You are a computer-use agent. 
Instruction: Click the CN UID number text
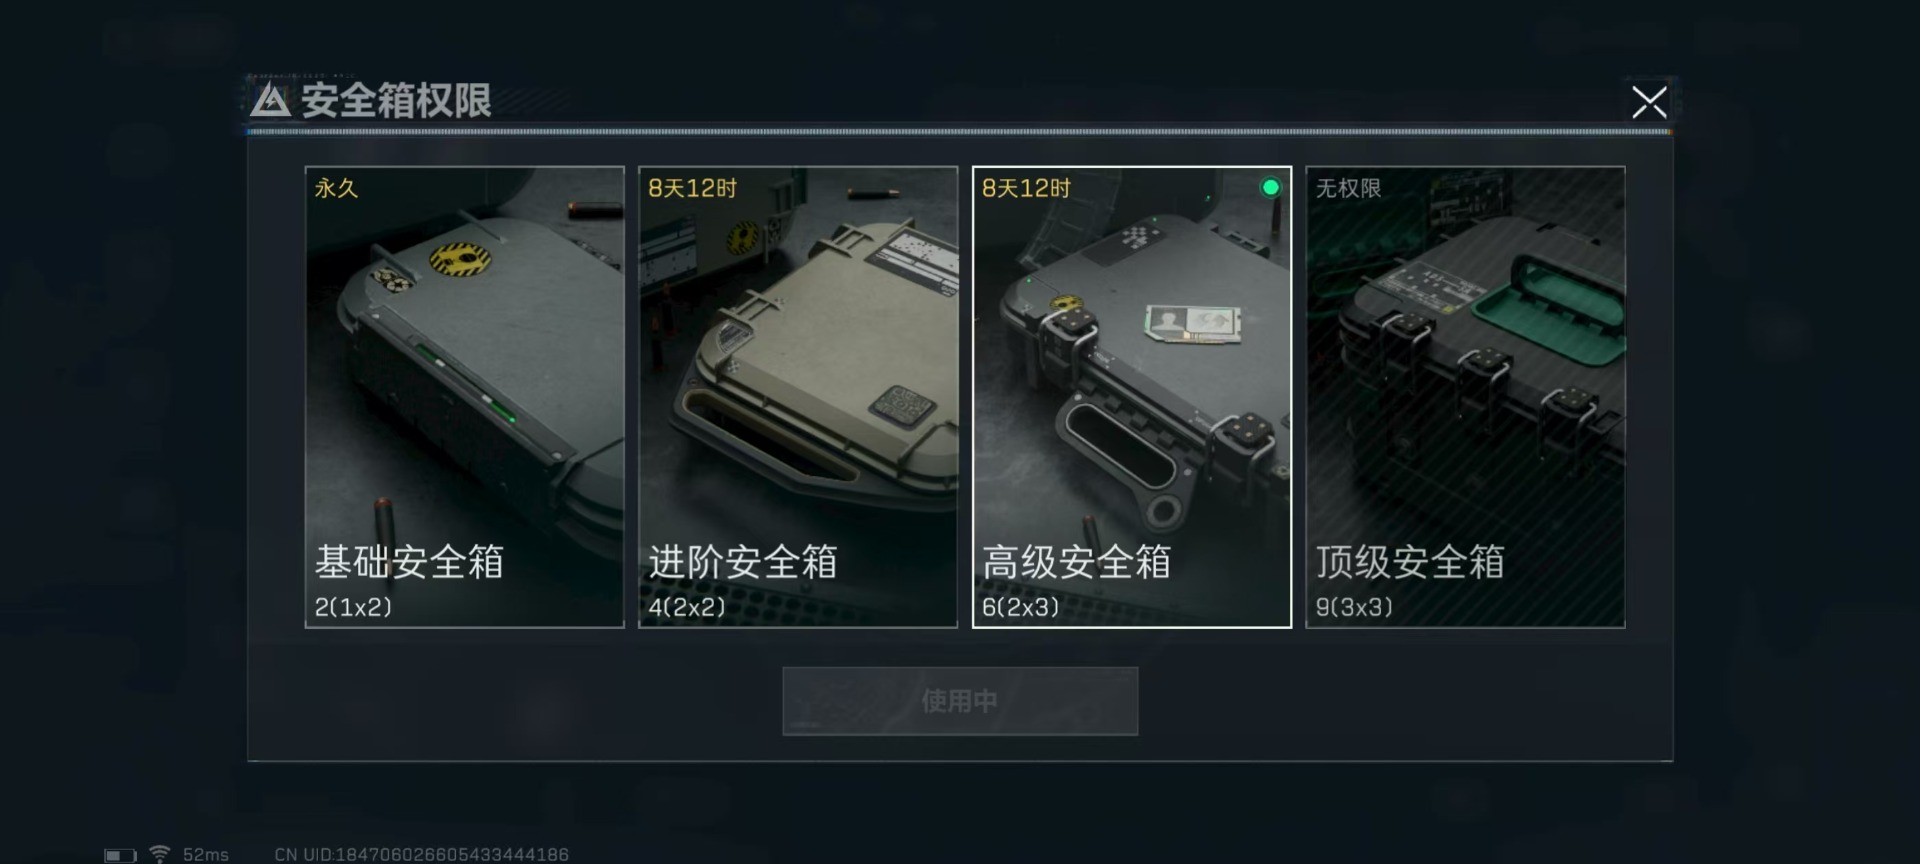(x=421, y=855)
